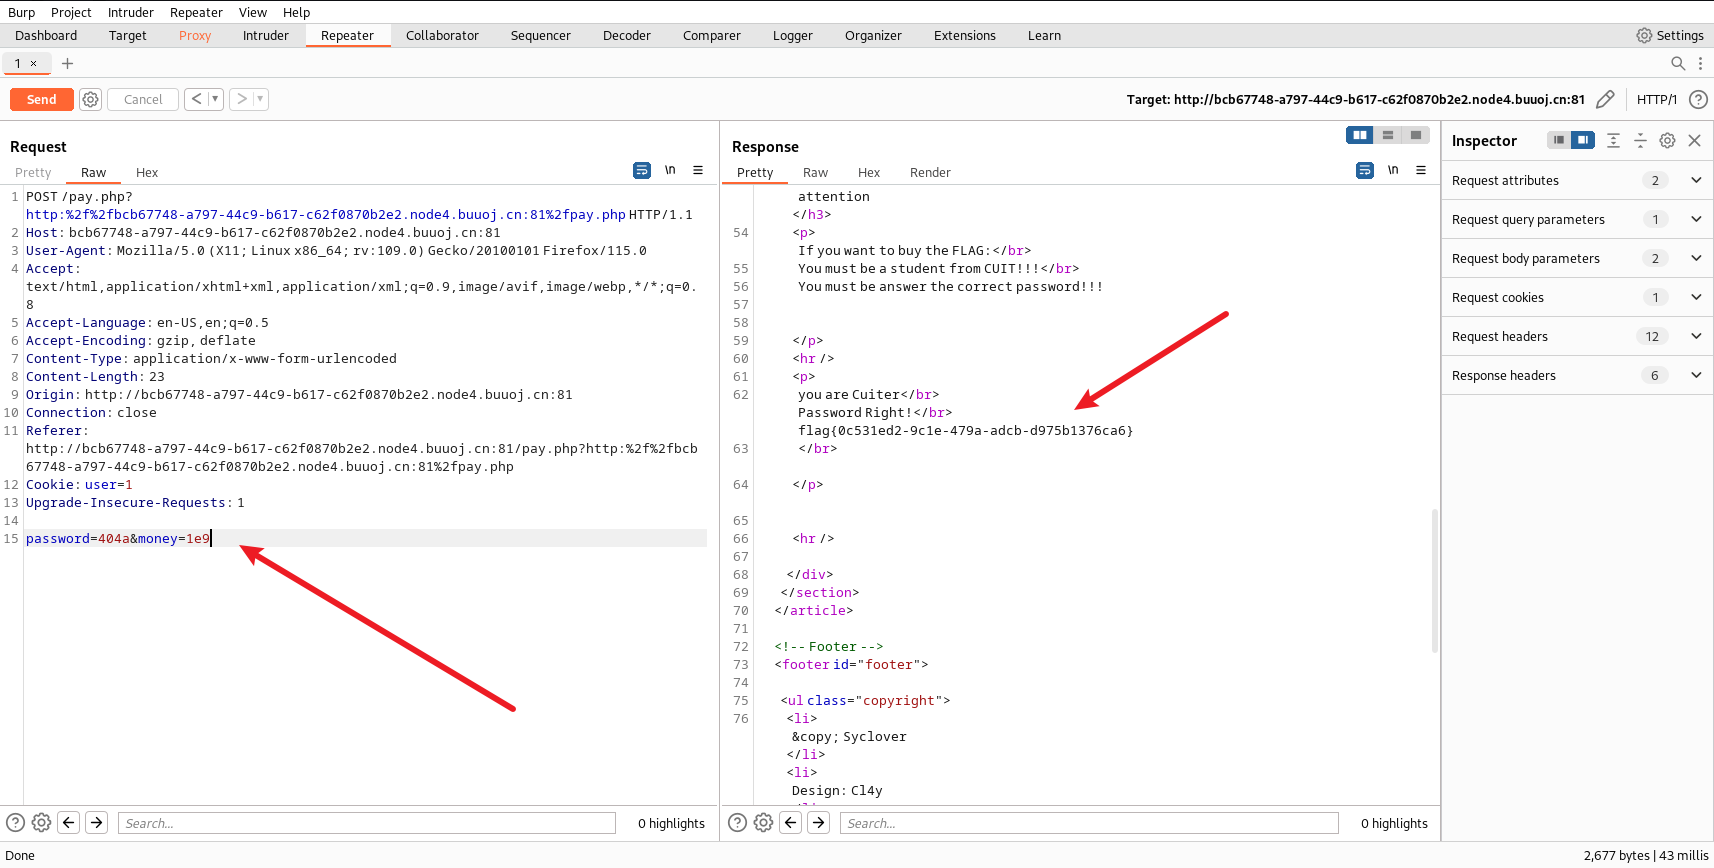Close the Inspector panel
The height and width of the screenshot is (868, 1714).
click(x=1695, y=140)
